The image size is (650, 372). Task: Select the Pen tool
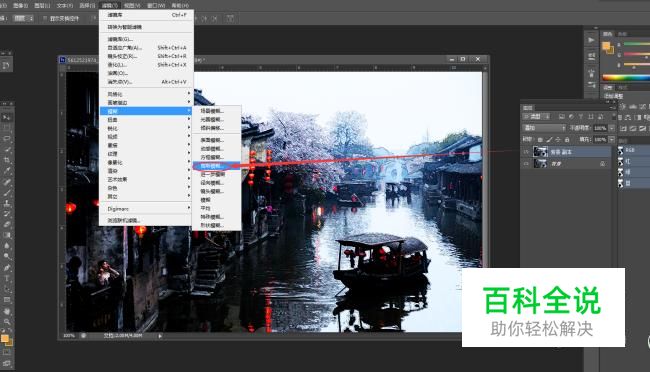(7, 268)
